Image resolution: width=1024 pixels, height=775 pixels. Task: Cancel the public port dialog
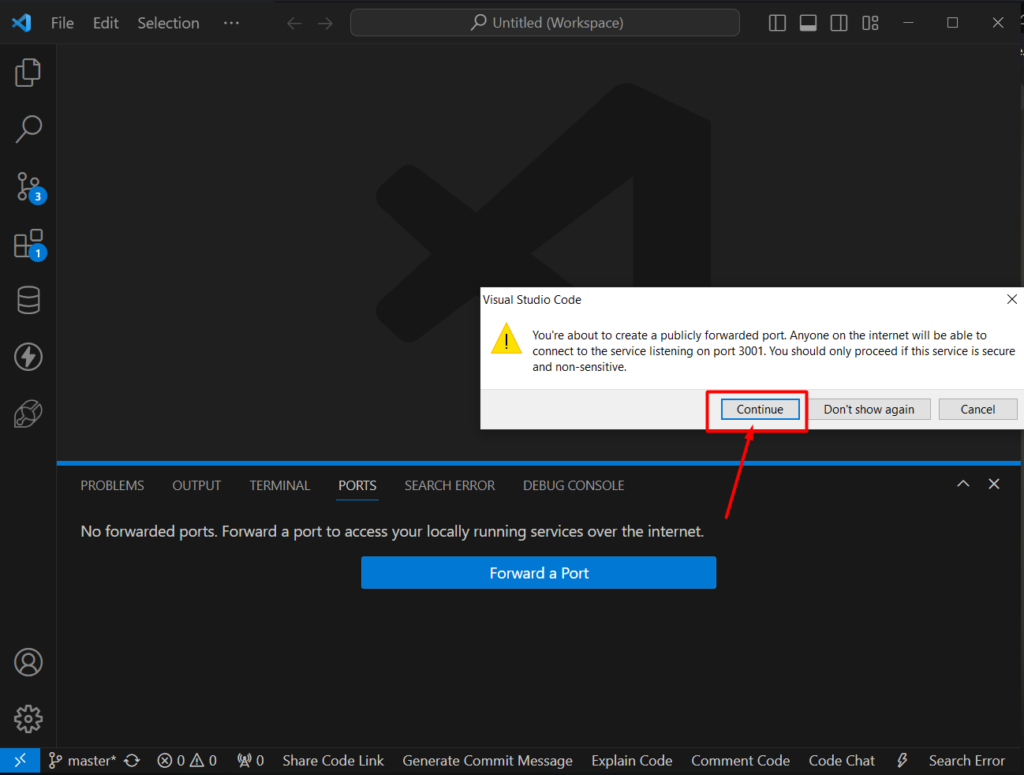pos(978,409)
